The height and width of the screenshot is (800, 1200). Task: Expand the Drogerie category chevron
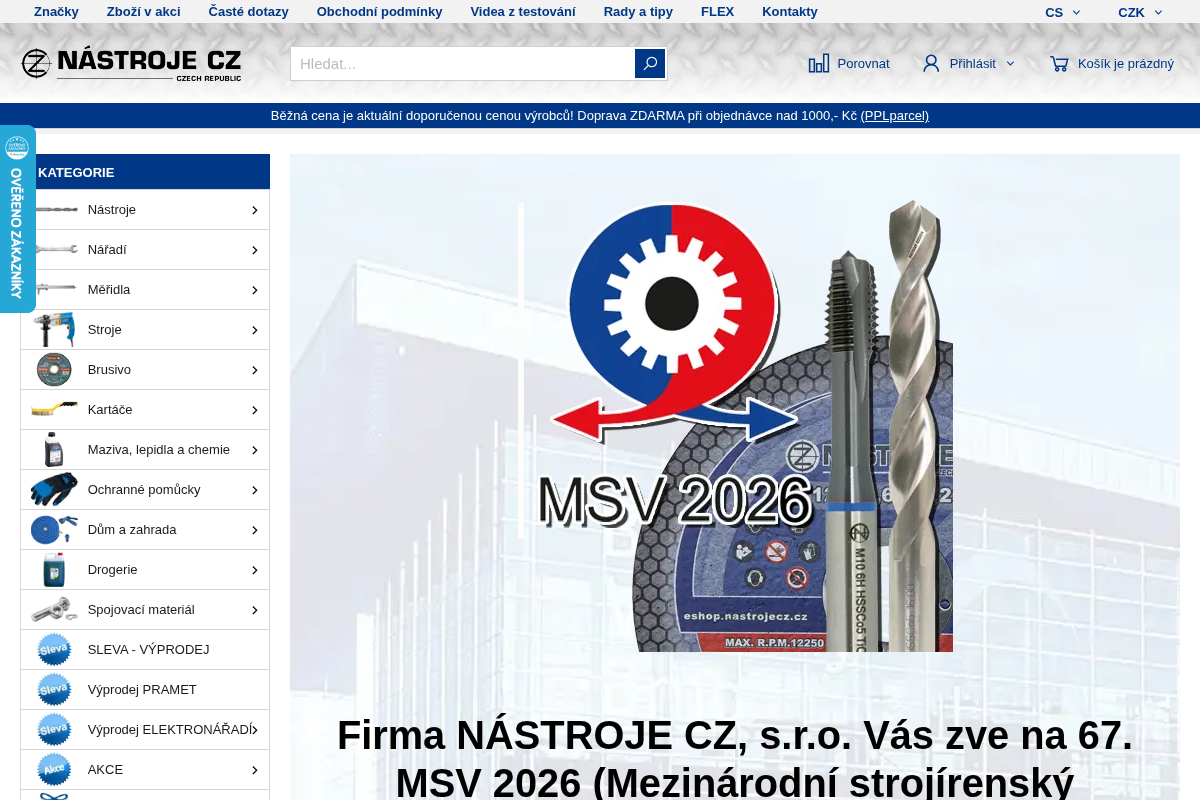(x=254, y=570)
